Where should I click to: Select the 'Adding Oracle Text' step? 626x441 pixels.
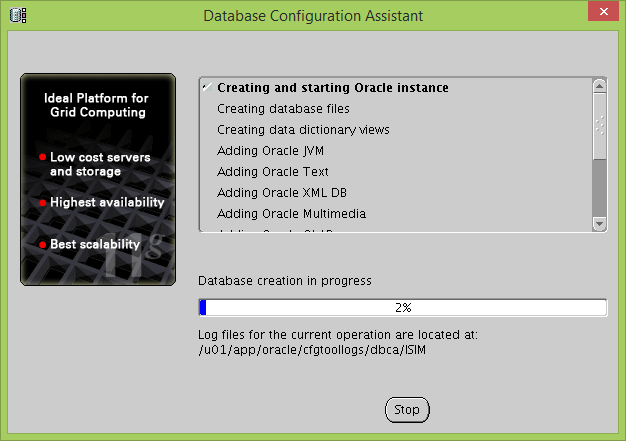(x=272, y=172)
